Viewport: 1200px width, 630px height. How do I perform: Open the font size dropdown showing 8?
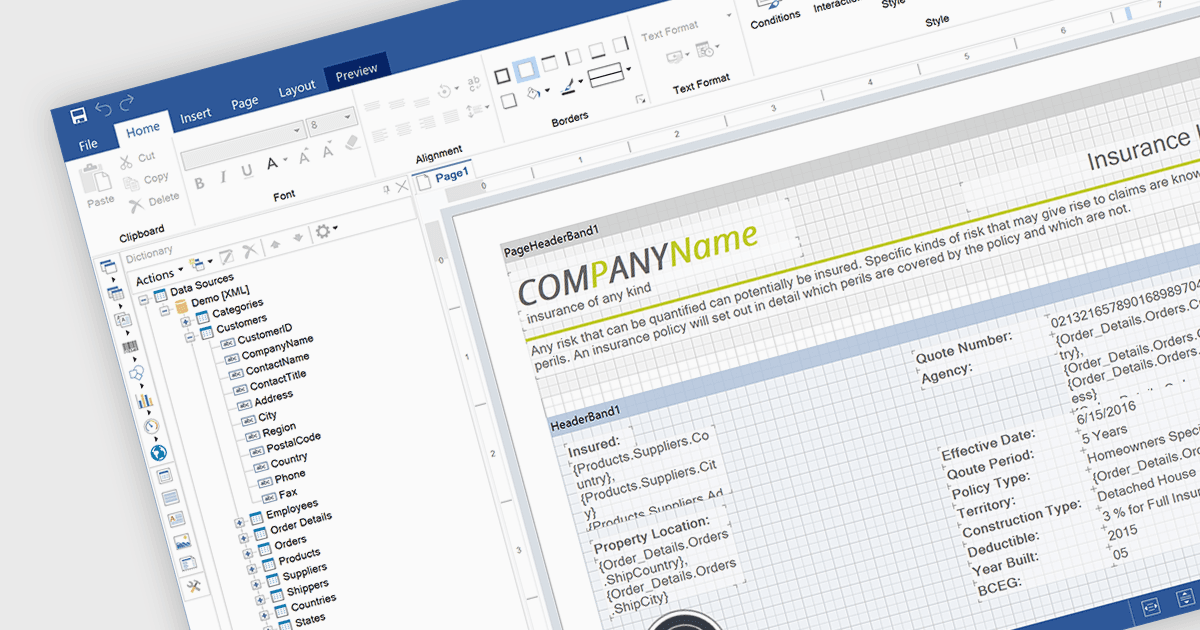point(346,119)
